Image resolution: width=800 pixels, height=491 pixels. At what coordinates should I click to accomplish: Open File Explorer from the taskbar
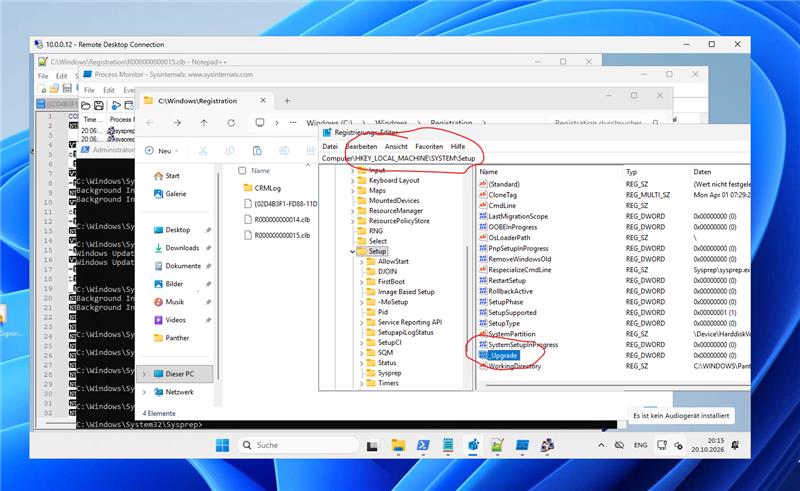(x=398, y=445)
